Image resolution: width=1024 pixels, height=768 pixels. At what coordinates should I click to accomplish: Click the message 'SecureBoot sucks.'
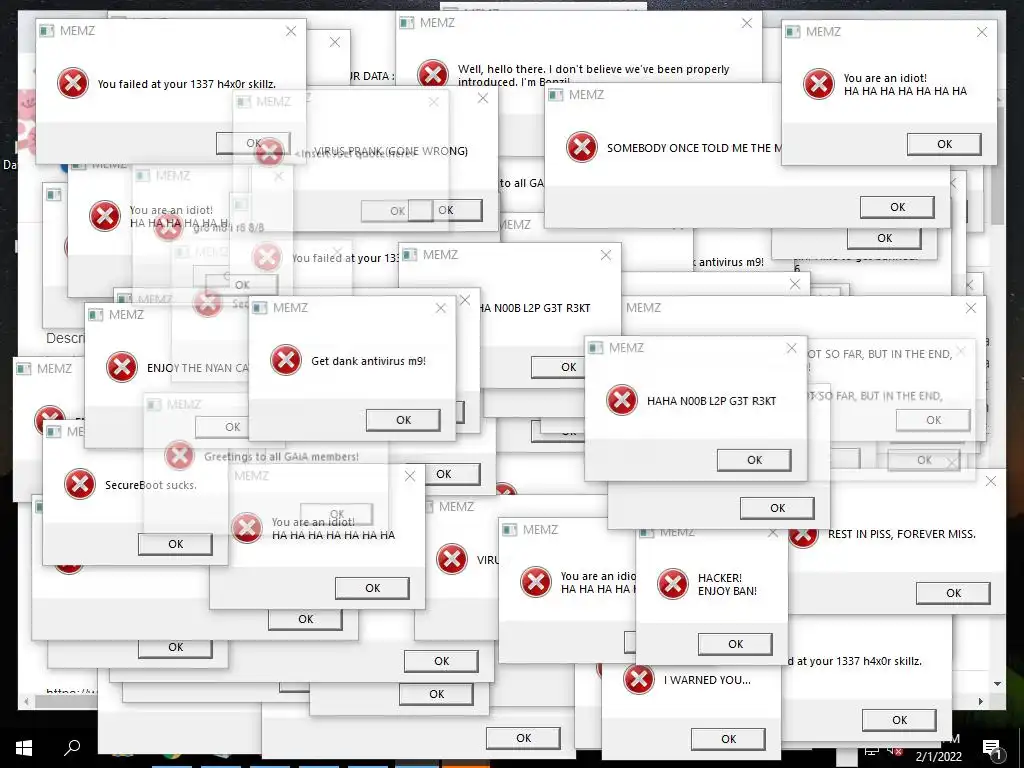151,485
